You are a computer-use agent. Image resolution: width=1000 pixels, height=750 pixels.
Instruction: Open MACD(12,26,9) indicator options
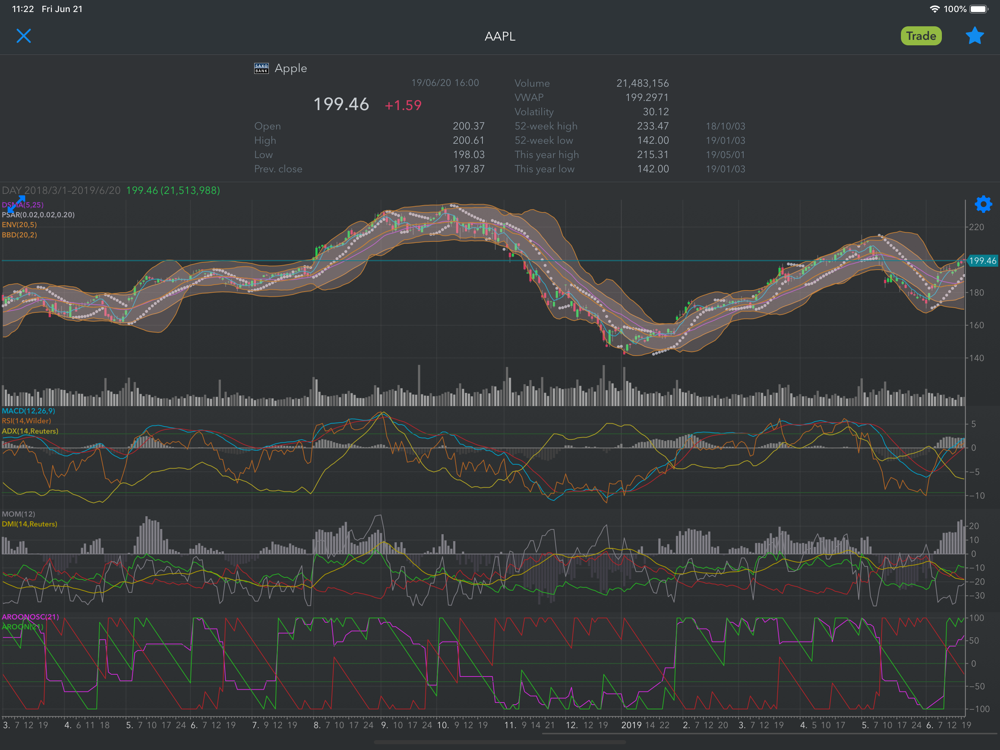[28, 411]
